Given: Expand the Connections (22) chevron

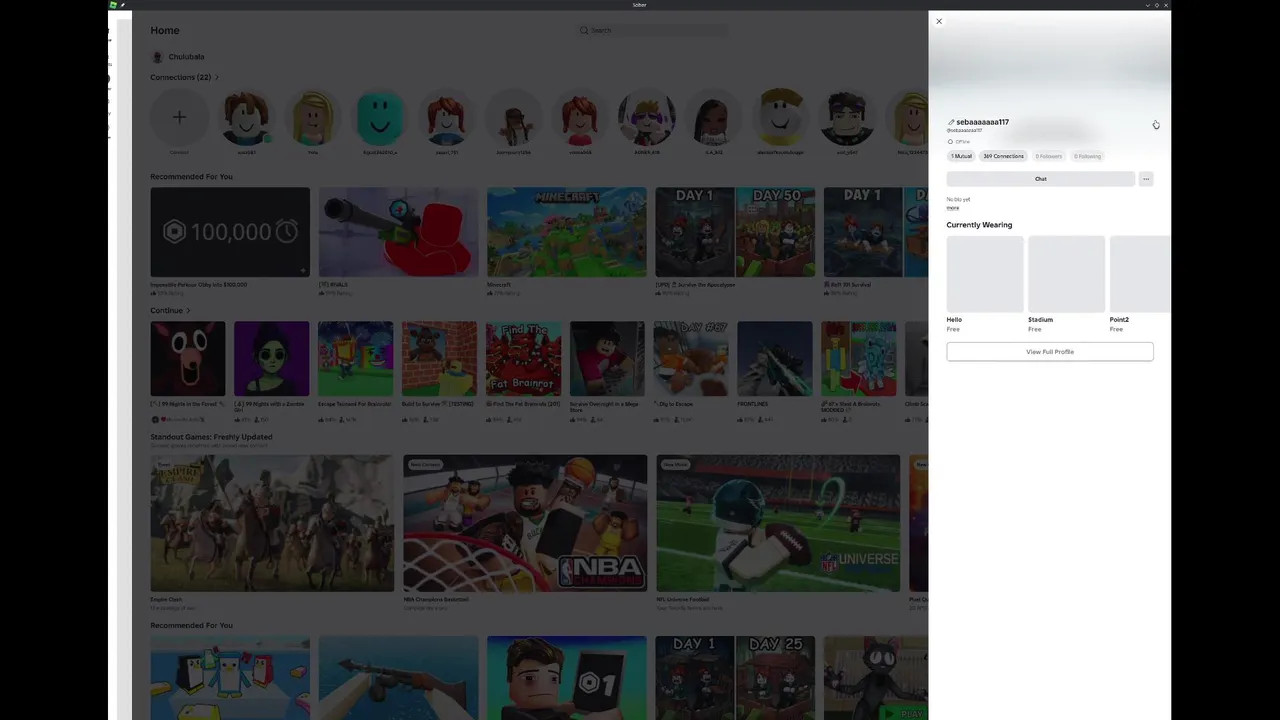Looking at the screenshot, I should tap(217, 77).
